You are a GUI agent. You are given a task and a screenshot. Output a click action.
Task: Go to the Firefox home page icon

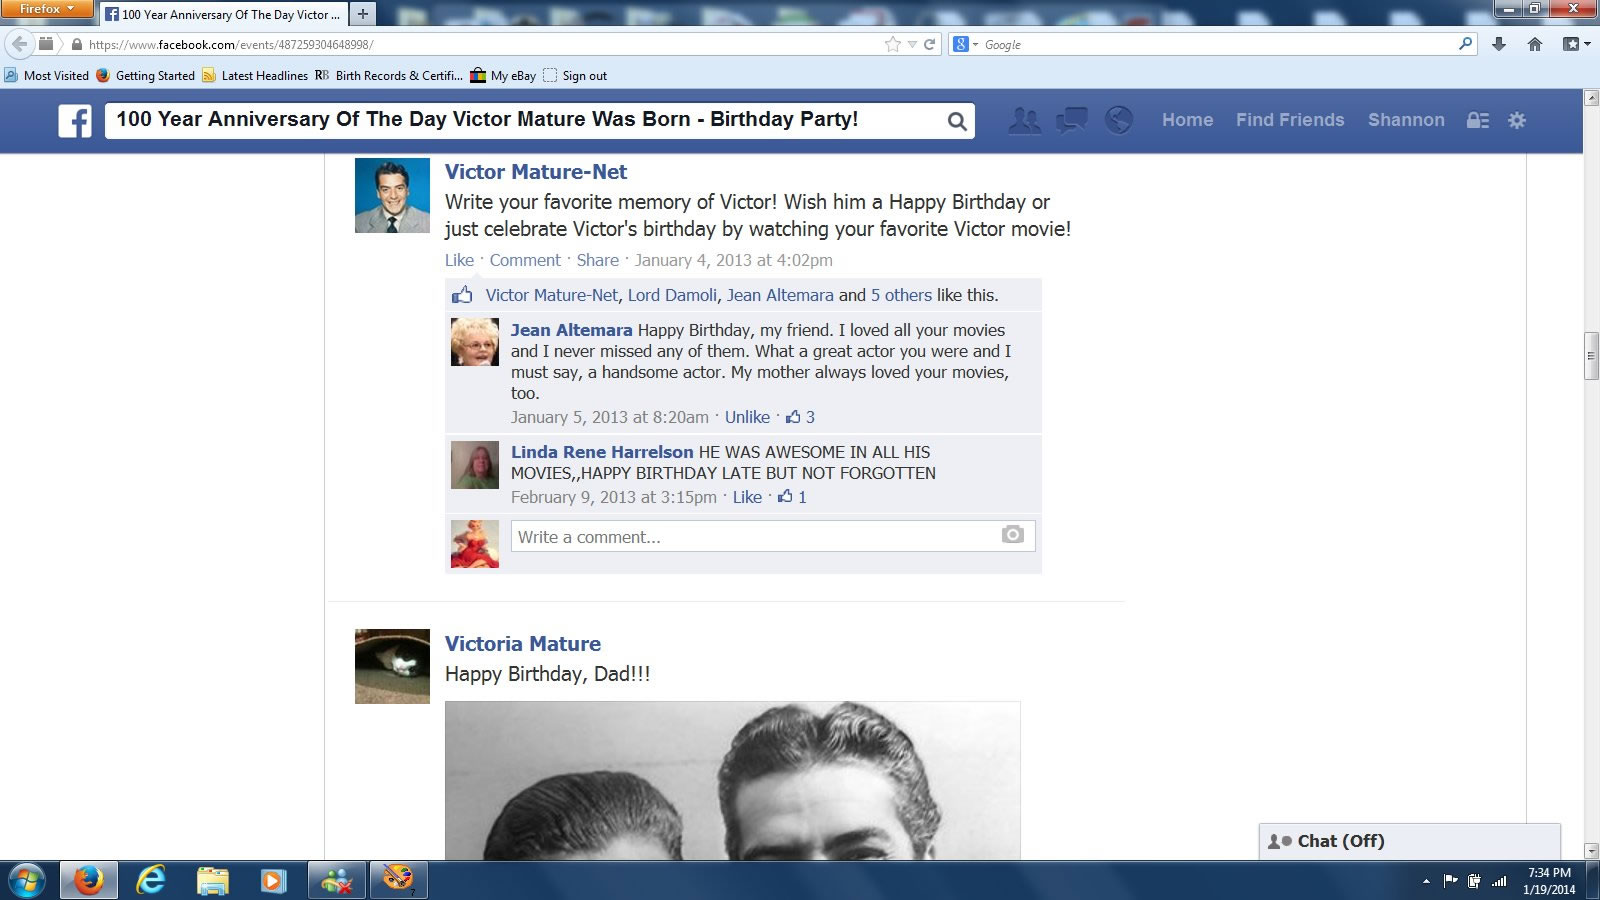click(x=1535, y=44)
